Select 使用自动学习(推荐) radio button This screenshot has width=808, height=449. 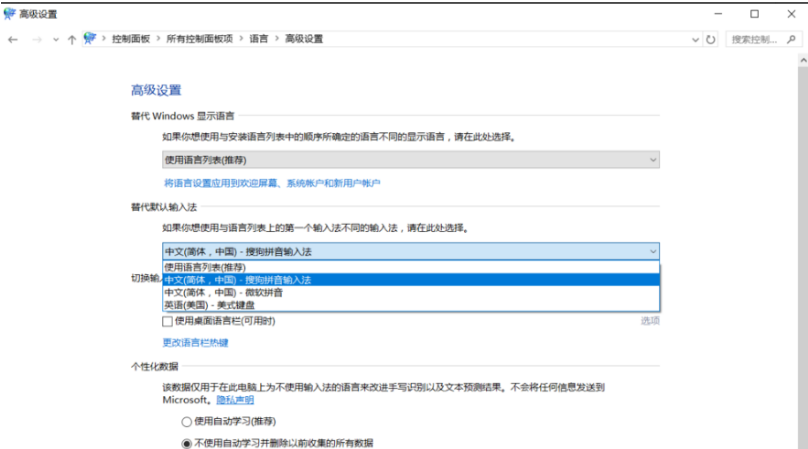point(186,422)
